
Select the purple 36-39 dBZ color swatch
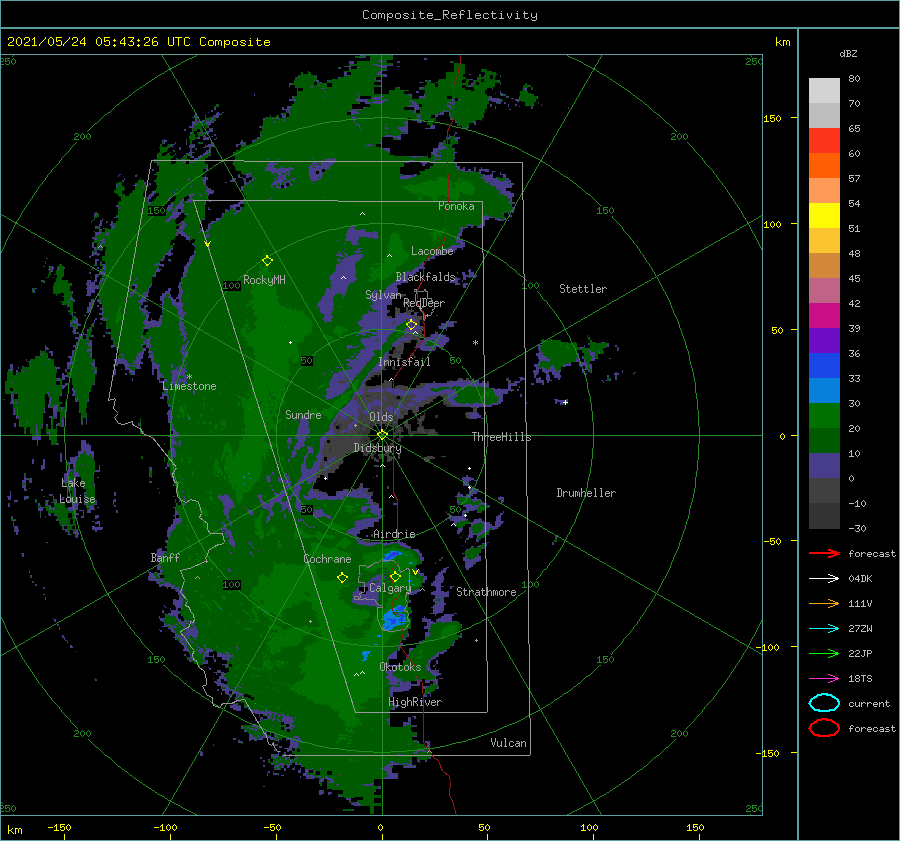(824, 340)
